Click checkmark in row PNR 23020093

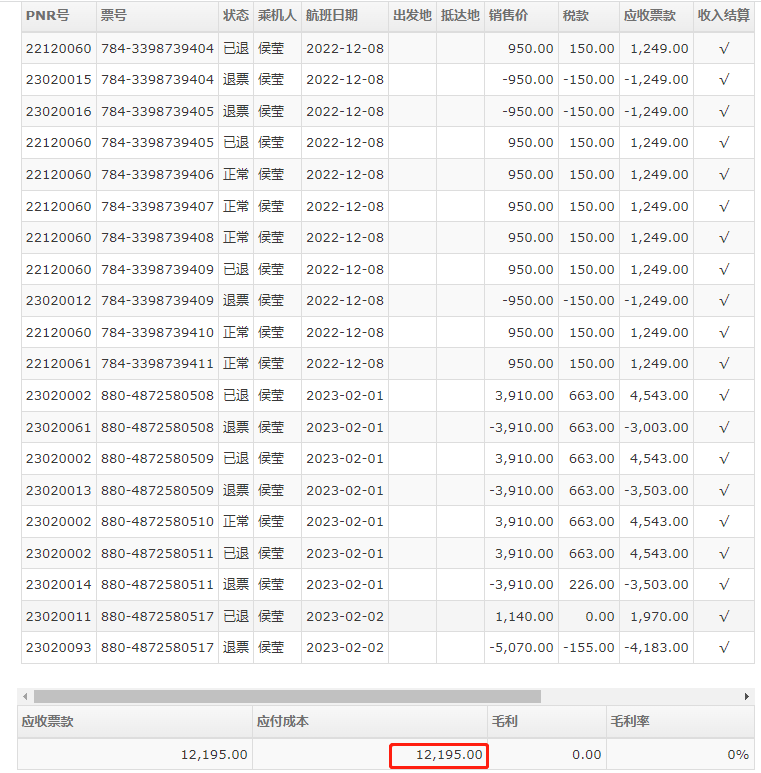[724, 648]
